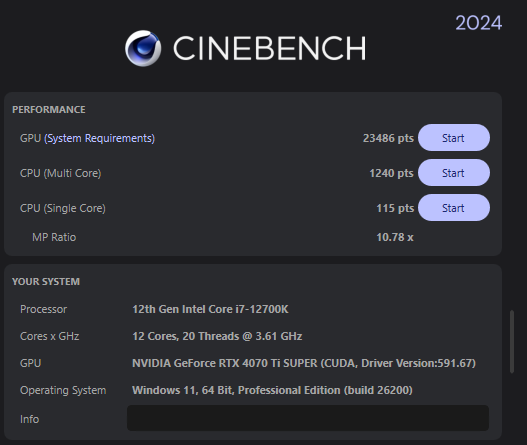Click the MP Ratio value 10.78 x
The image size is (527, 445).
[x=395, y=237]
